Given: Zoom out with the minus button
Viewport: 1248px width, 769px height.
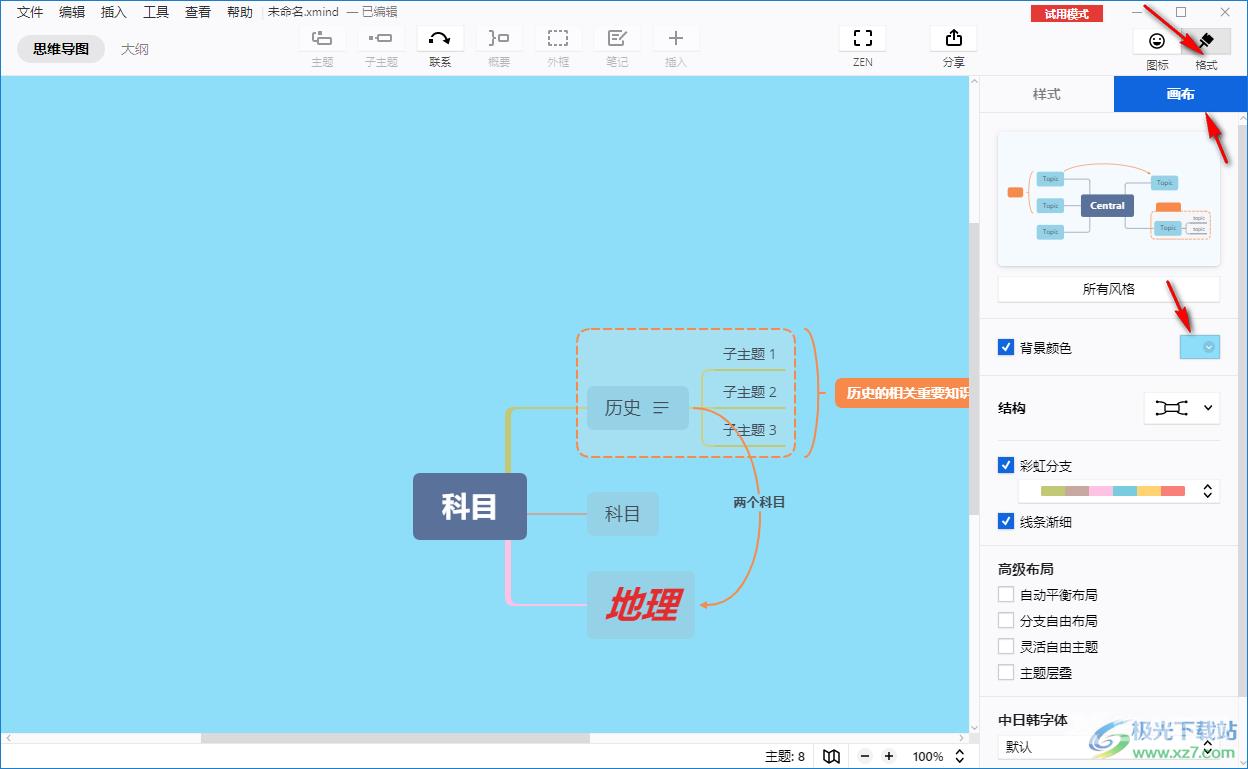Looking at the screenshot, I should [865, 756].
